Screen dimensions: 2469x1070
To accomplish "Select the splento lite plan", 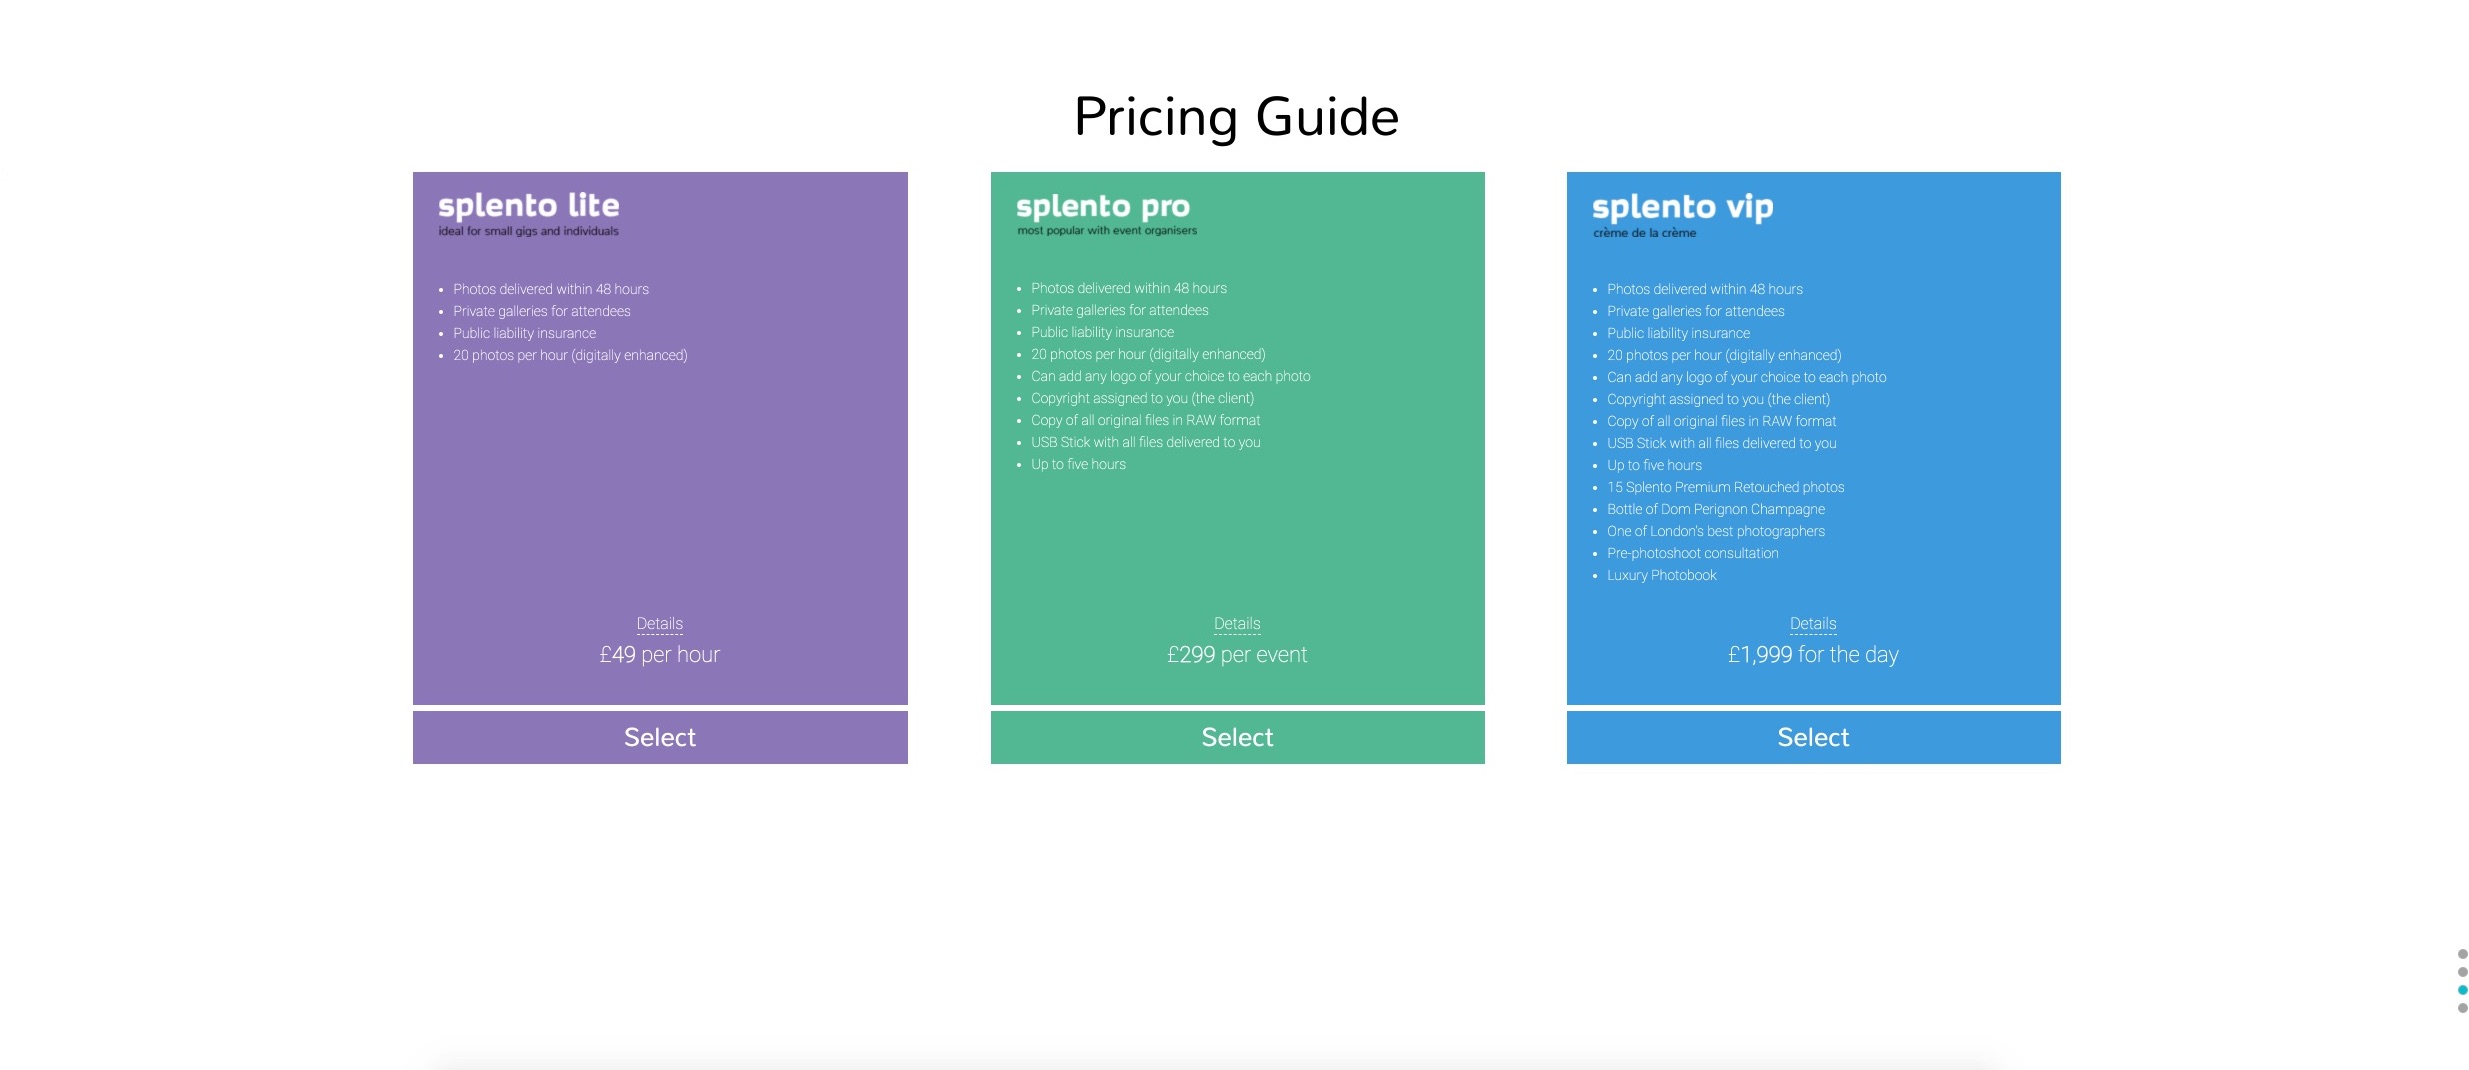I will [x=660, y=737].
